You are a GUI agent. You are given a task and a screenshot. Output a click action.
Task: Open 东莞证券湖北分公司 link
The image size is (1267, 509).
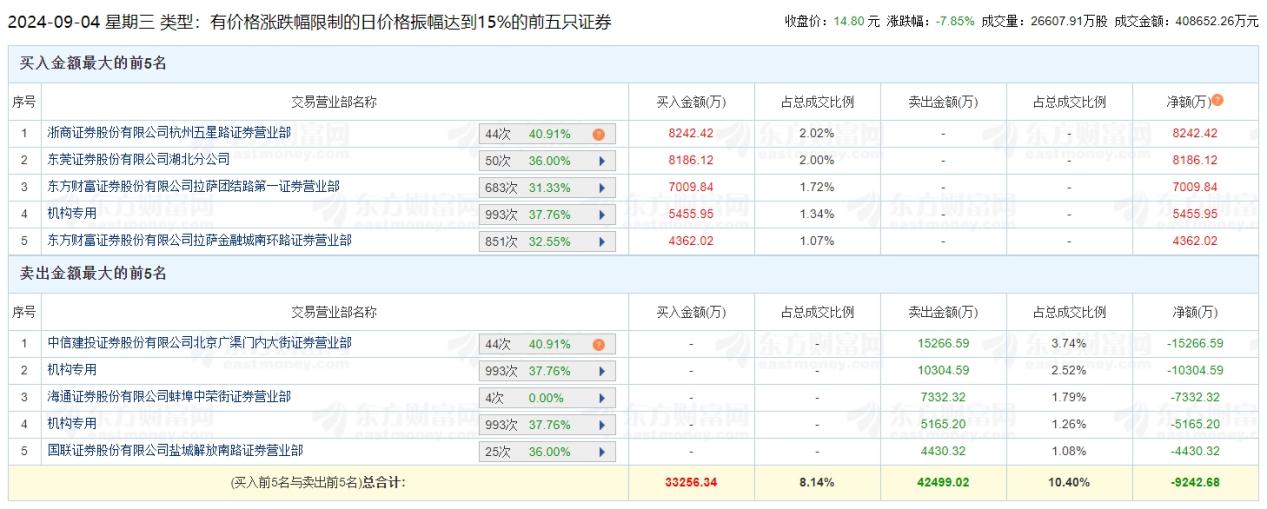(138, 159)
